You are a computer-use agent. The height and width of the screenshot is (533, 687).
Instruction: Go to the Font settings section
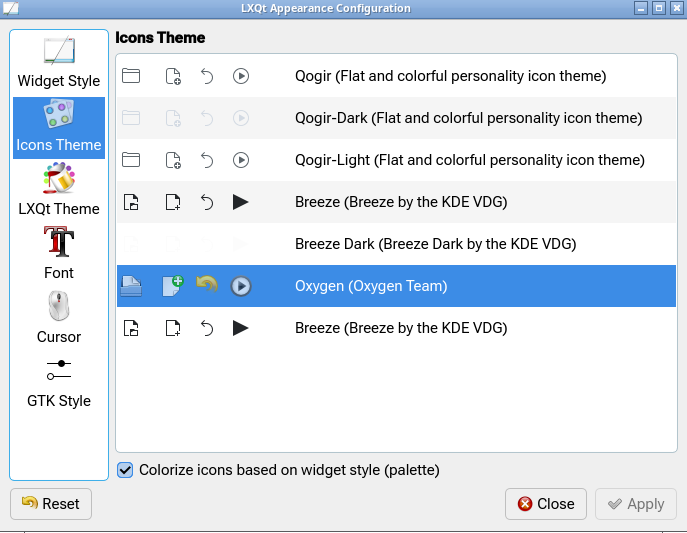[59, 255]
